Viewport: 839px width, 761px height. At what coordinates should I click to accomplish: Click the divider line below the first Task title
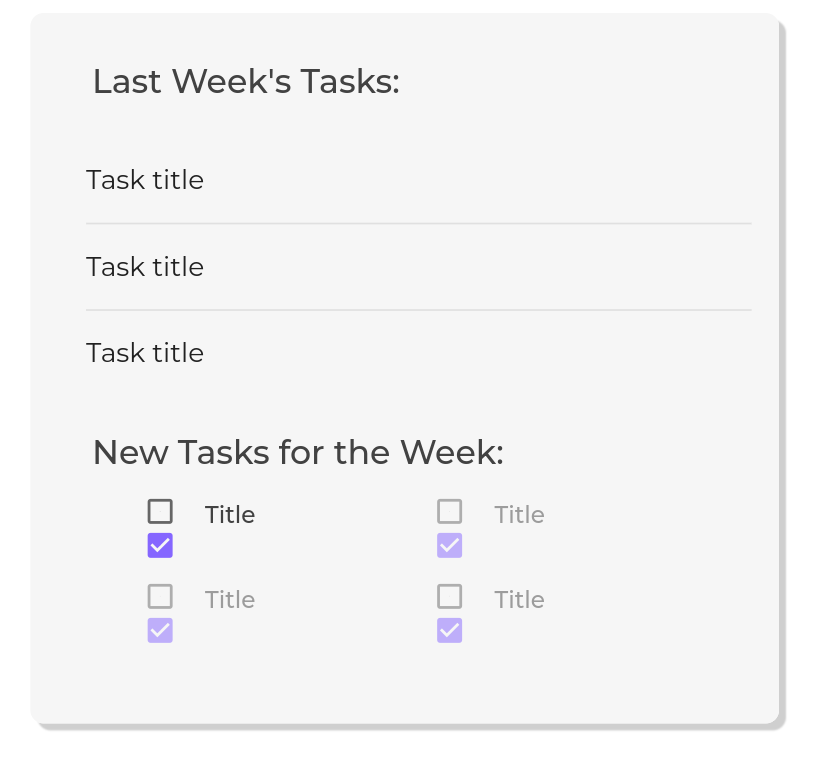[418, 224]
